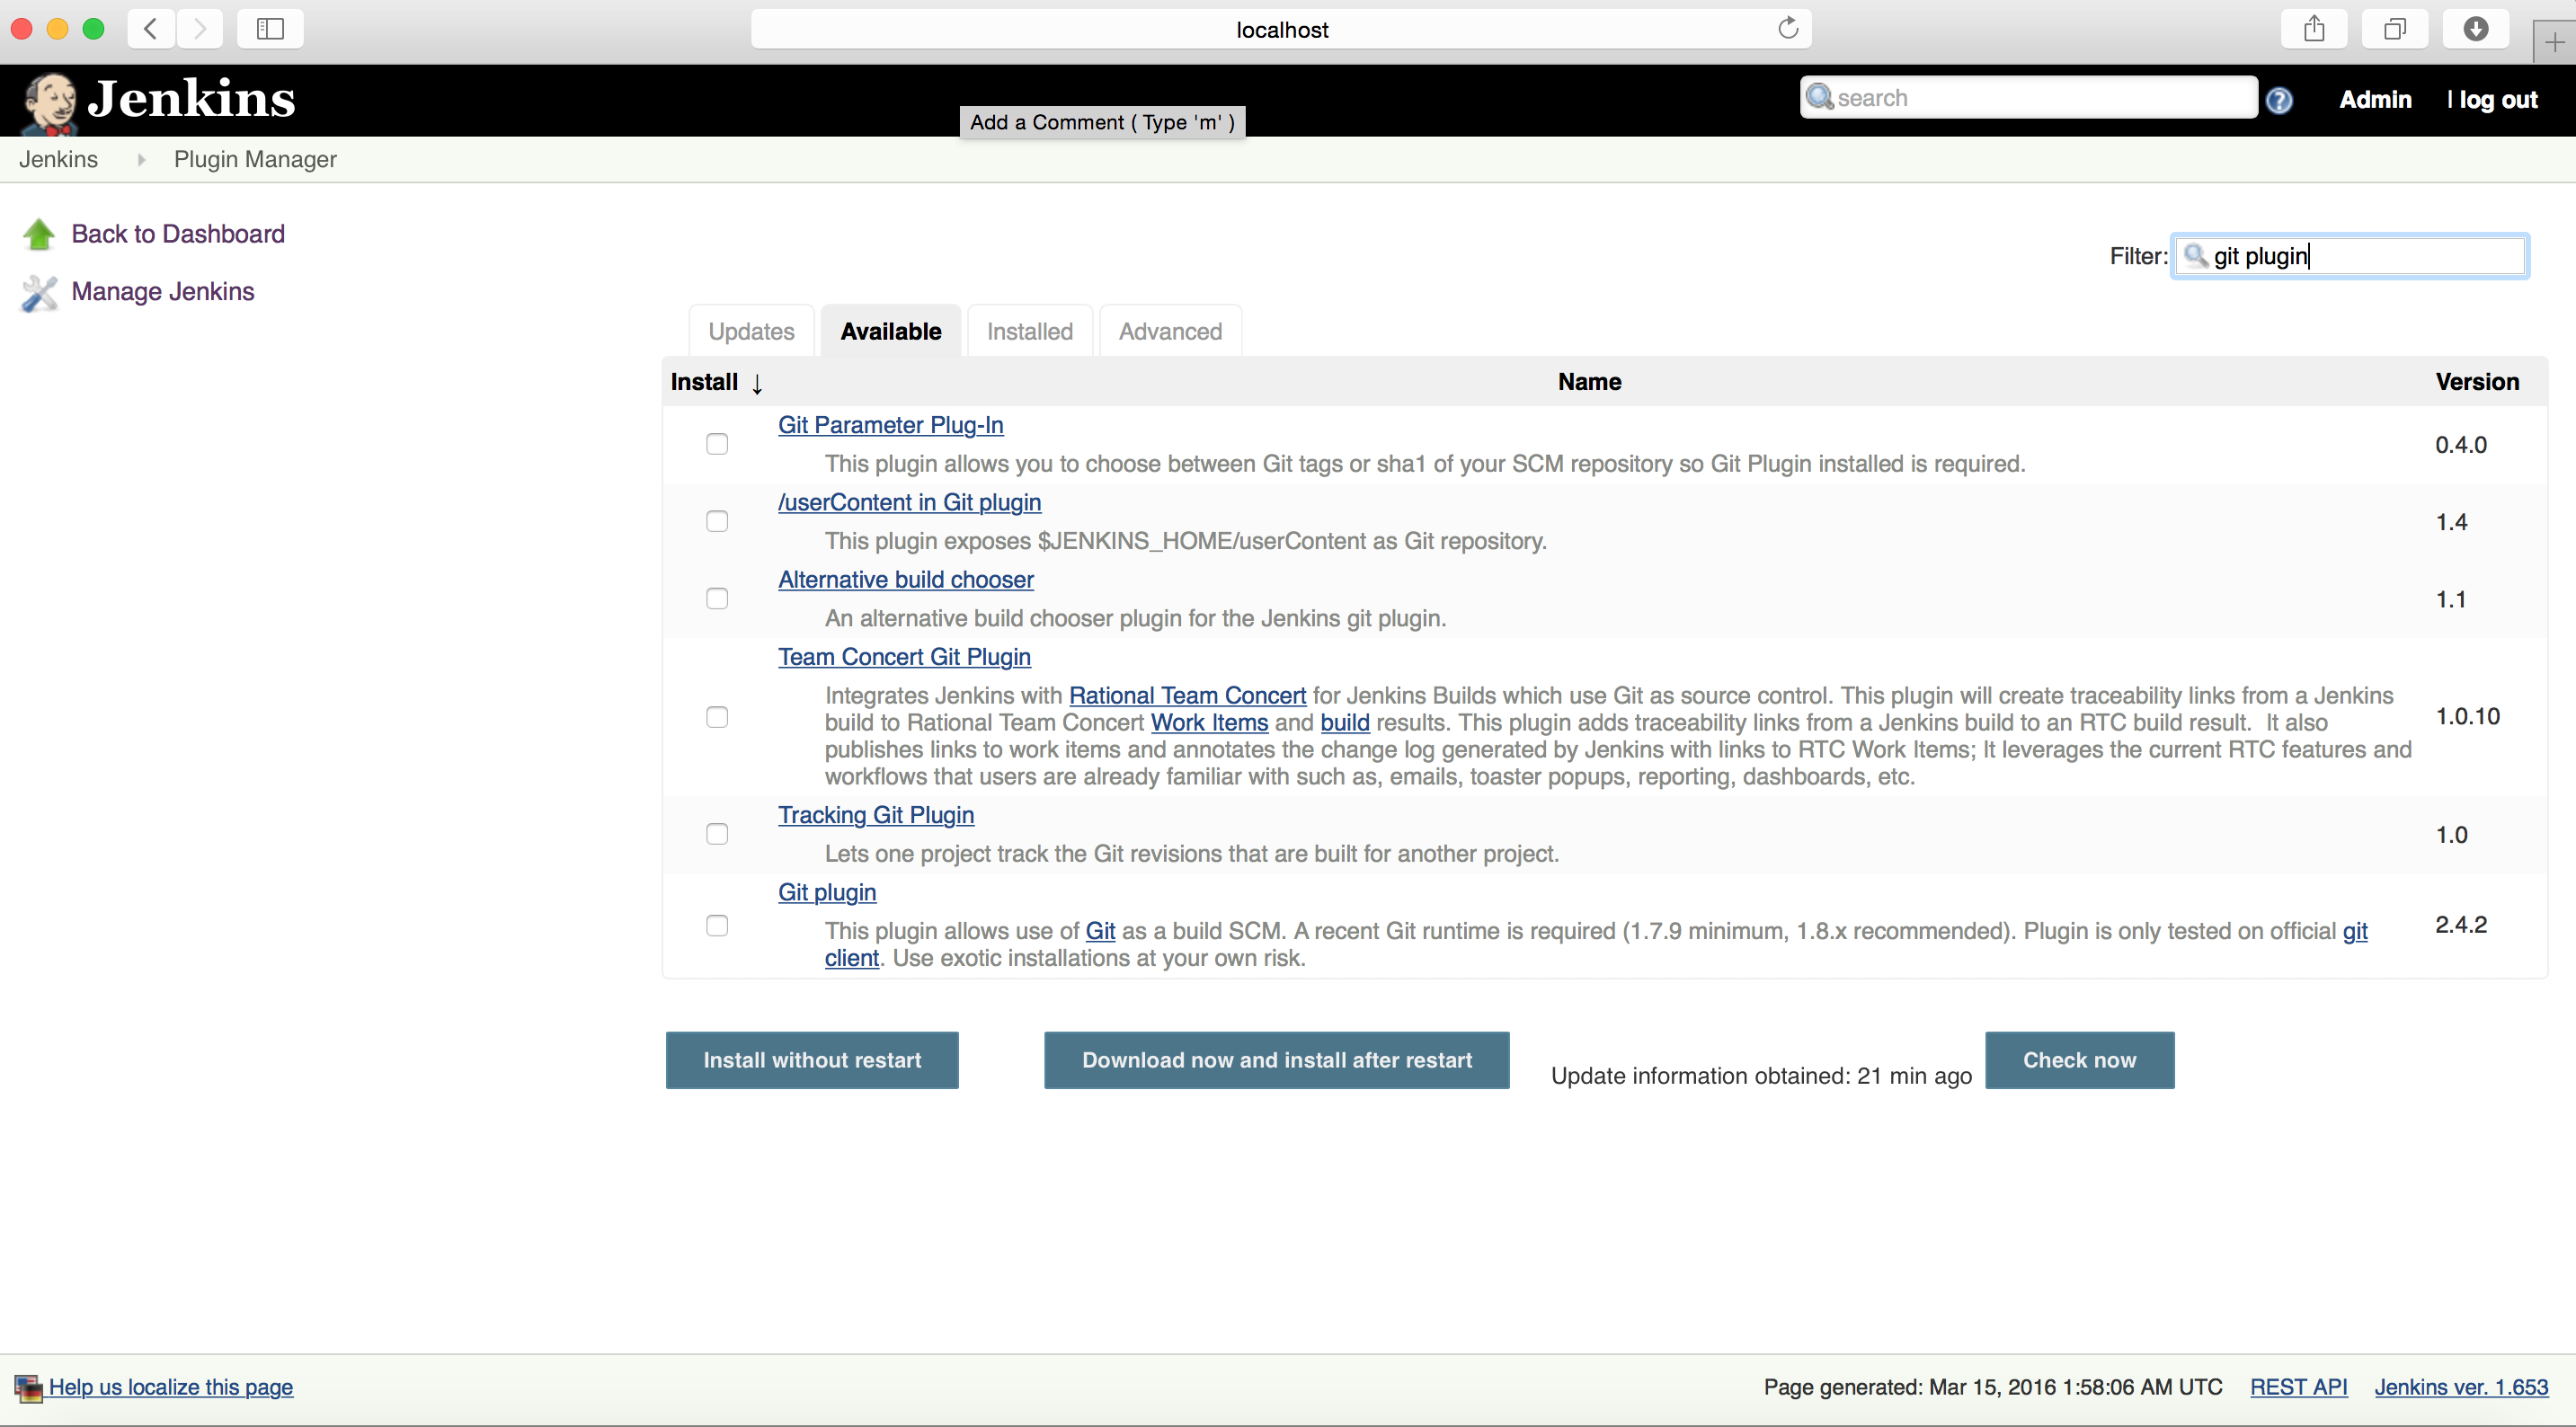Check the Team Concert Git Plugin checkbox
Image resolution: width=2576 pixels, height=1427 pixels.
pyautogui.click(x=717, y=717)
